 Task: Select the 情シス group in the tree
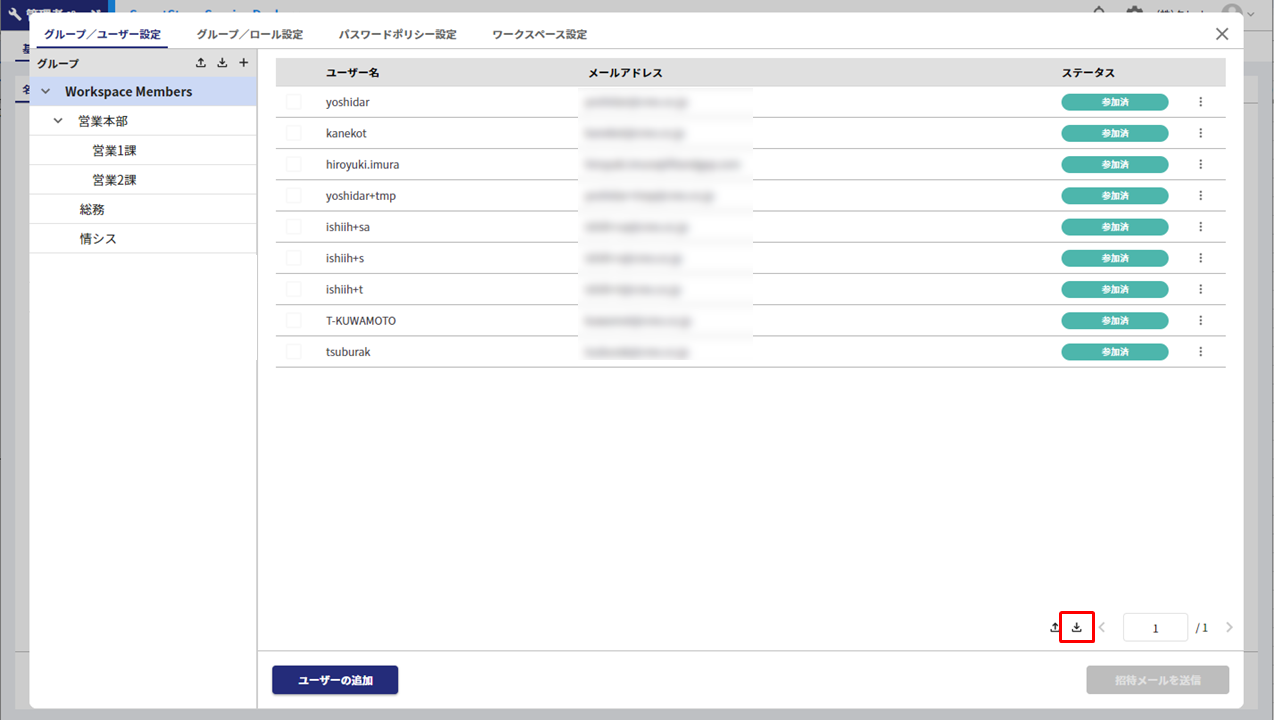click(x=98, y=239)
